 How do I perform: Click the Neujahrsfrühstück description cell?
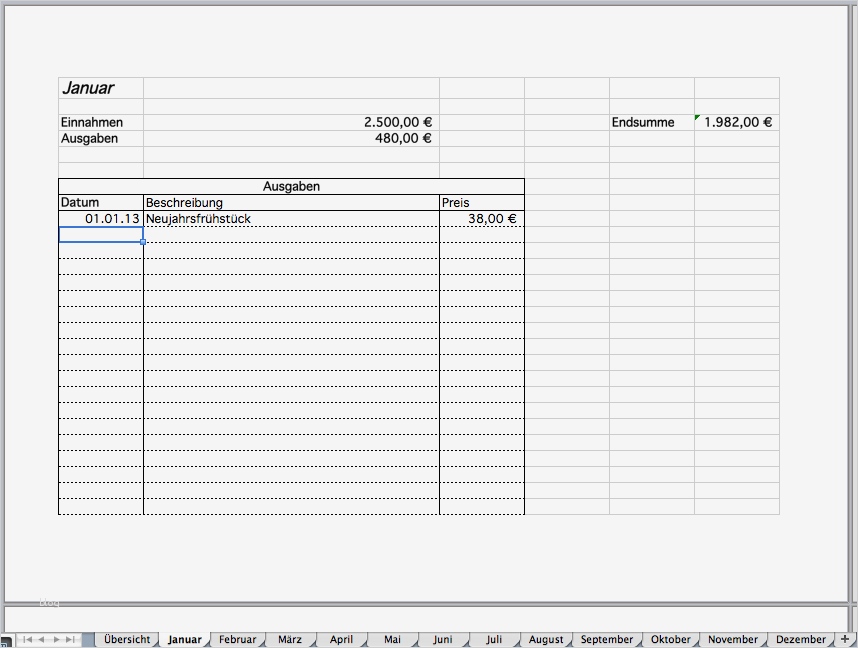click(290, 218)
